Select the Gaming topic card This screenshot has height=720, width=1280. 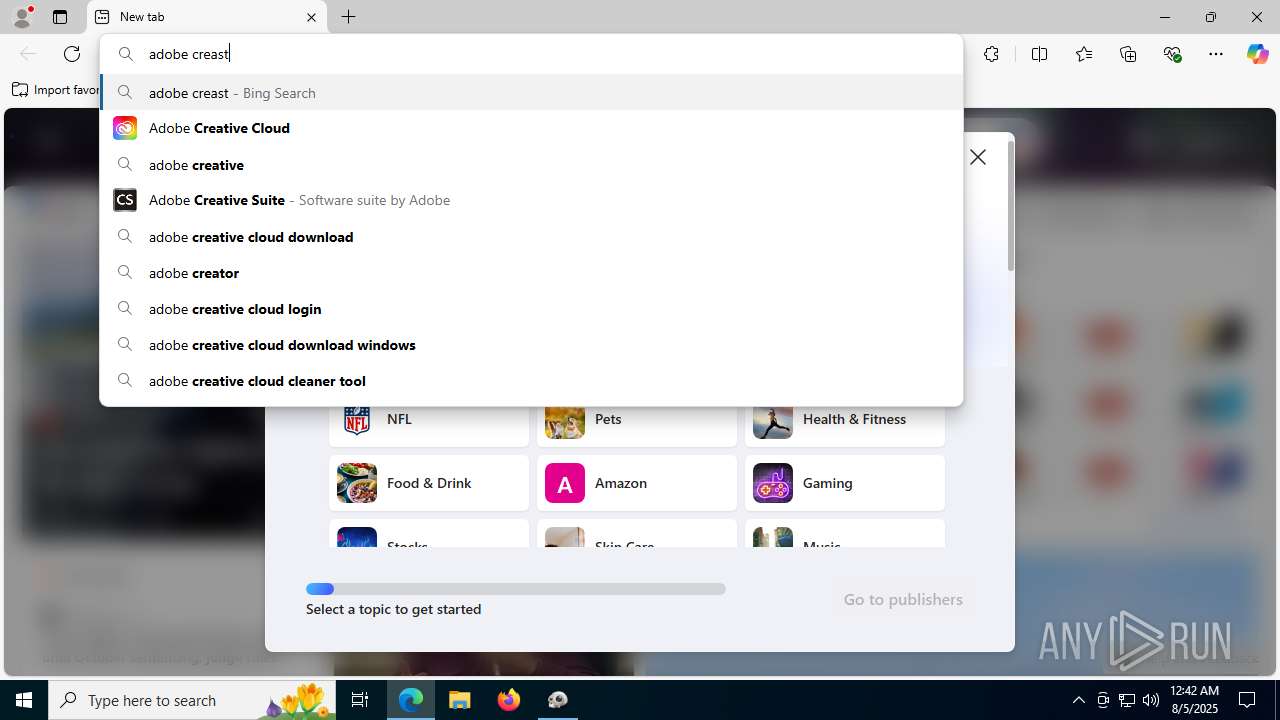tap(845, 483)
